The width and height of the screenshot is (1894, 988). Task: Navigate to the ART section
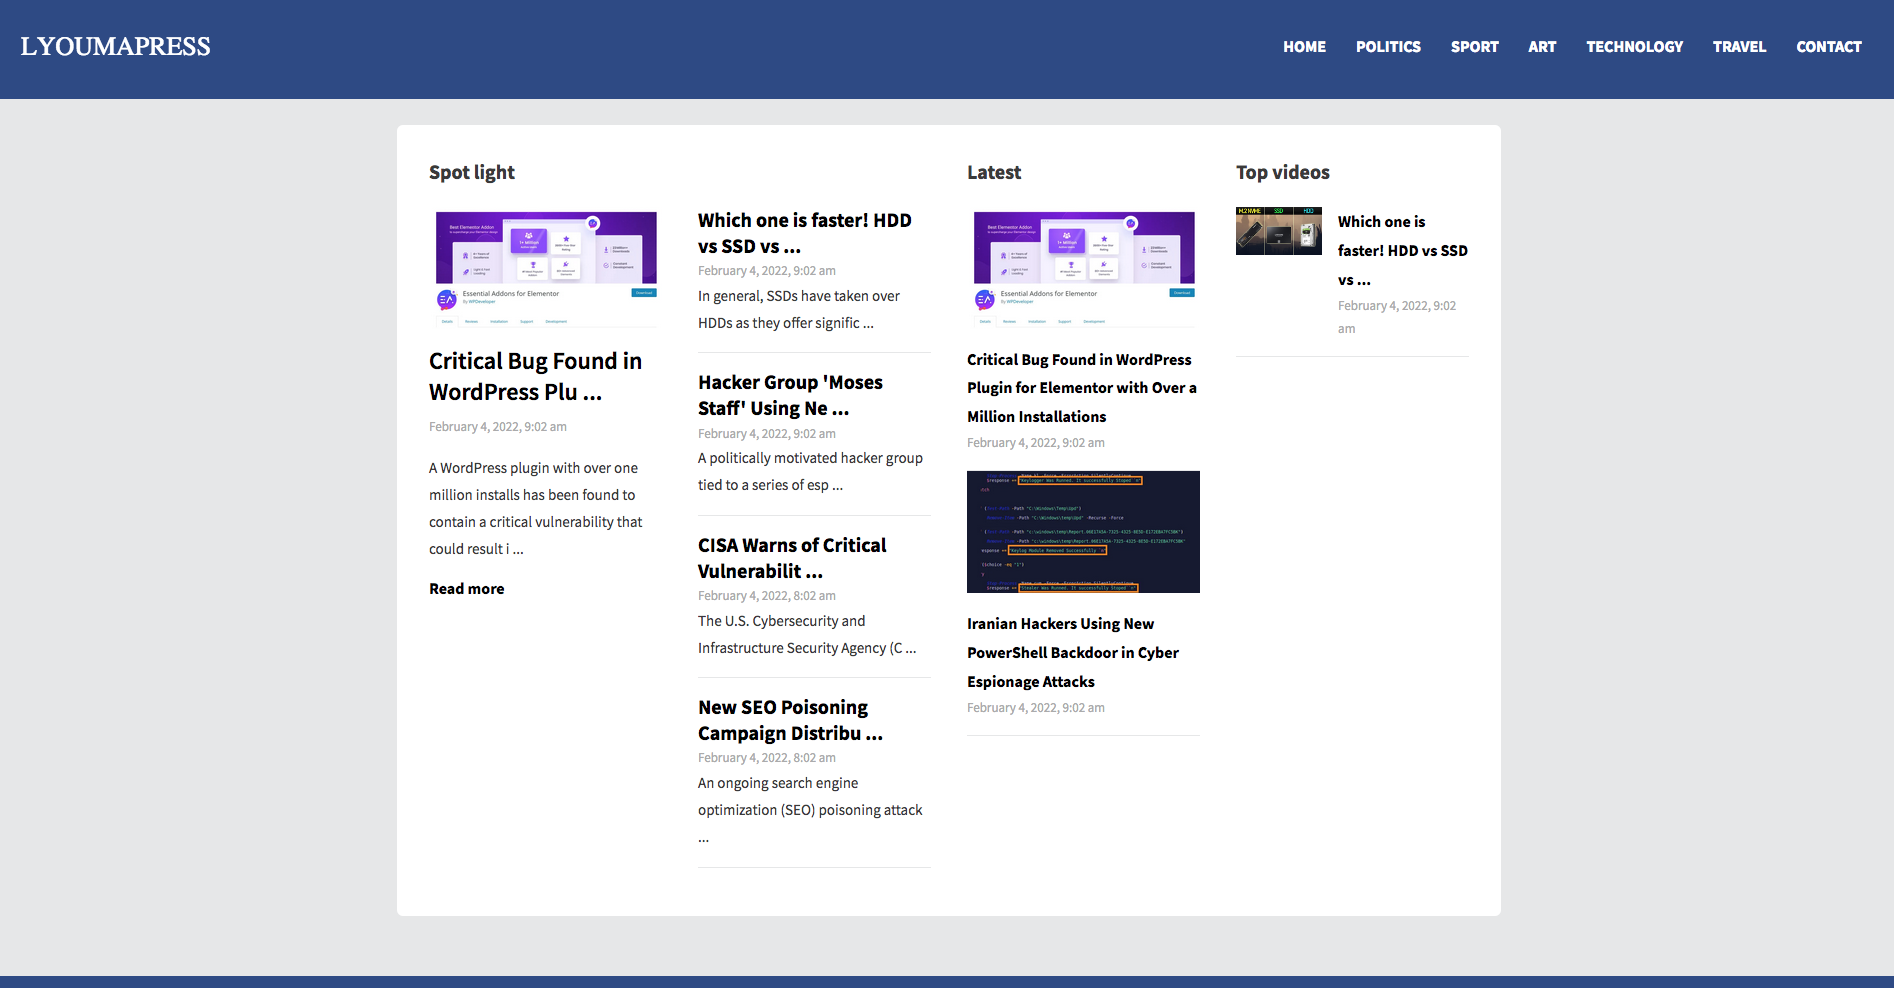[x=1542, y=47]
